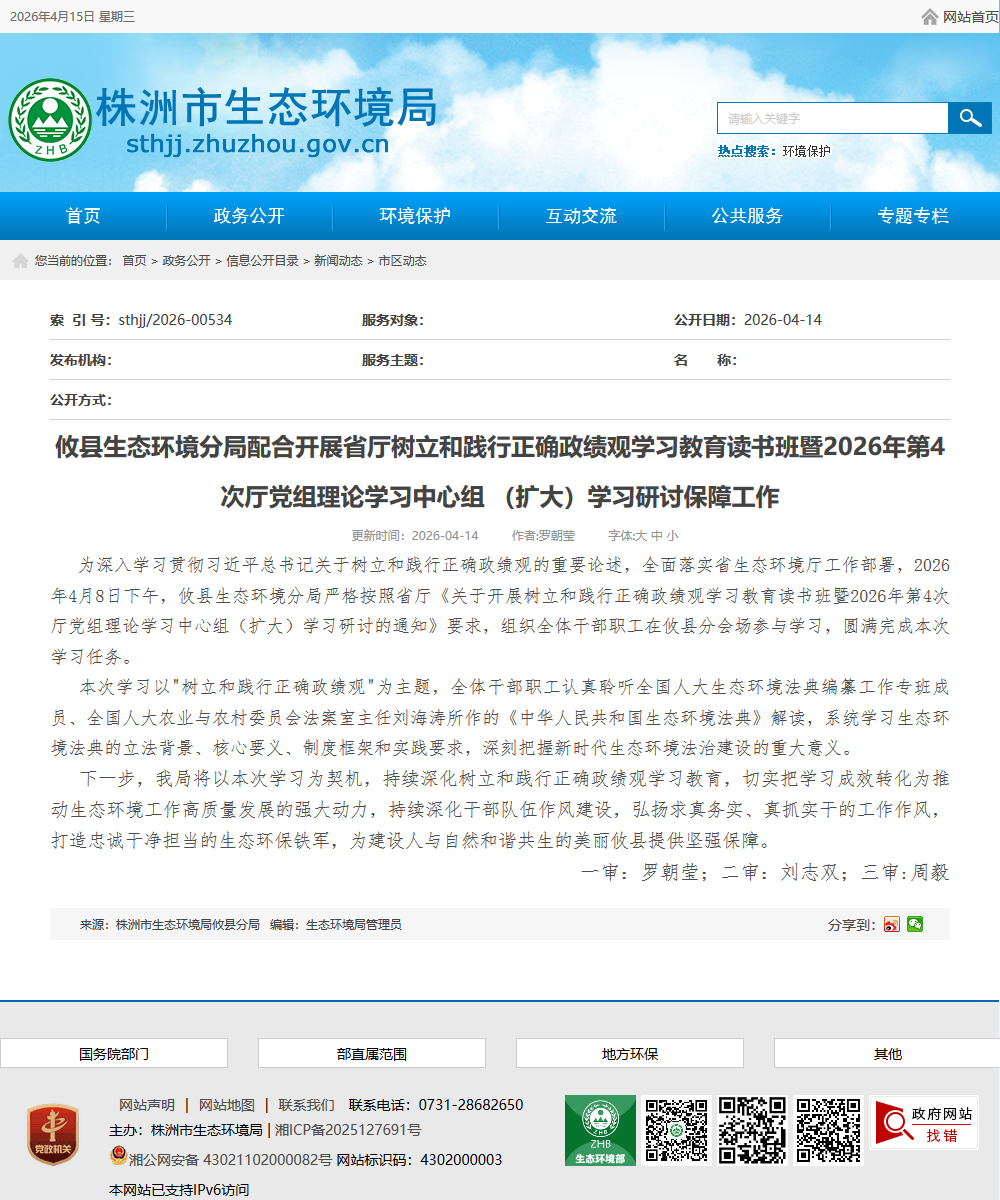
Task: Click the home icon beside 网站首页
Action: coord(930,16)
